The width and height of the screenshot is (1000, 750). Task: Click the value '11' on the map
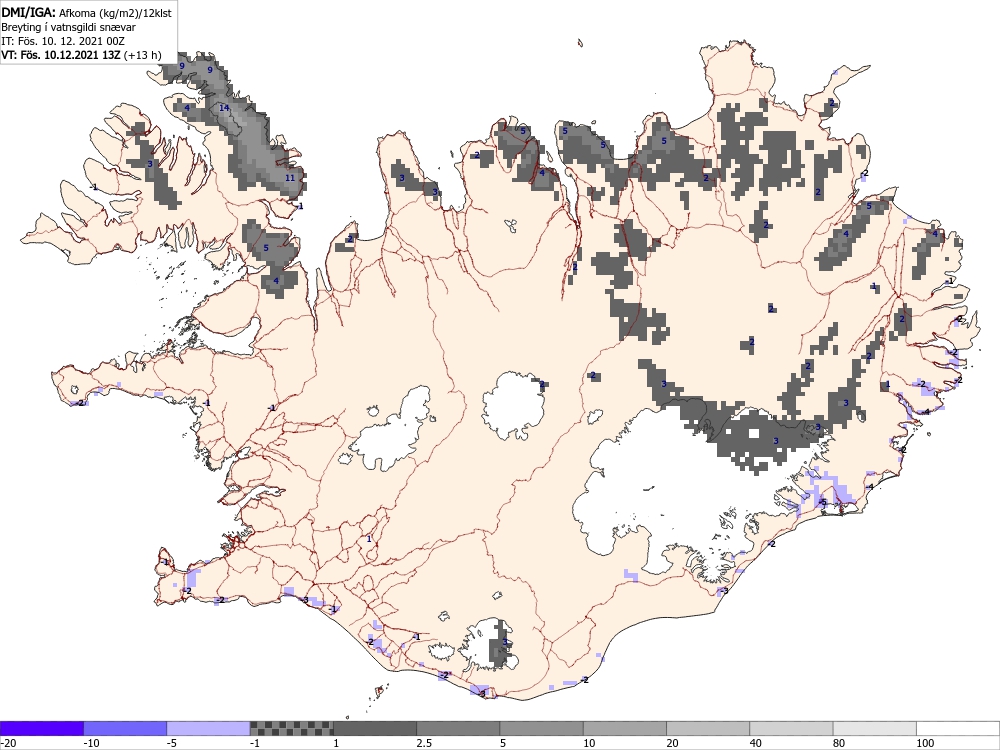coord(290,178)
